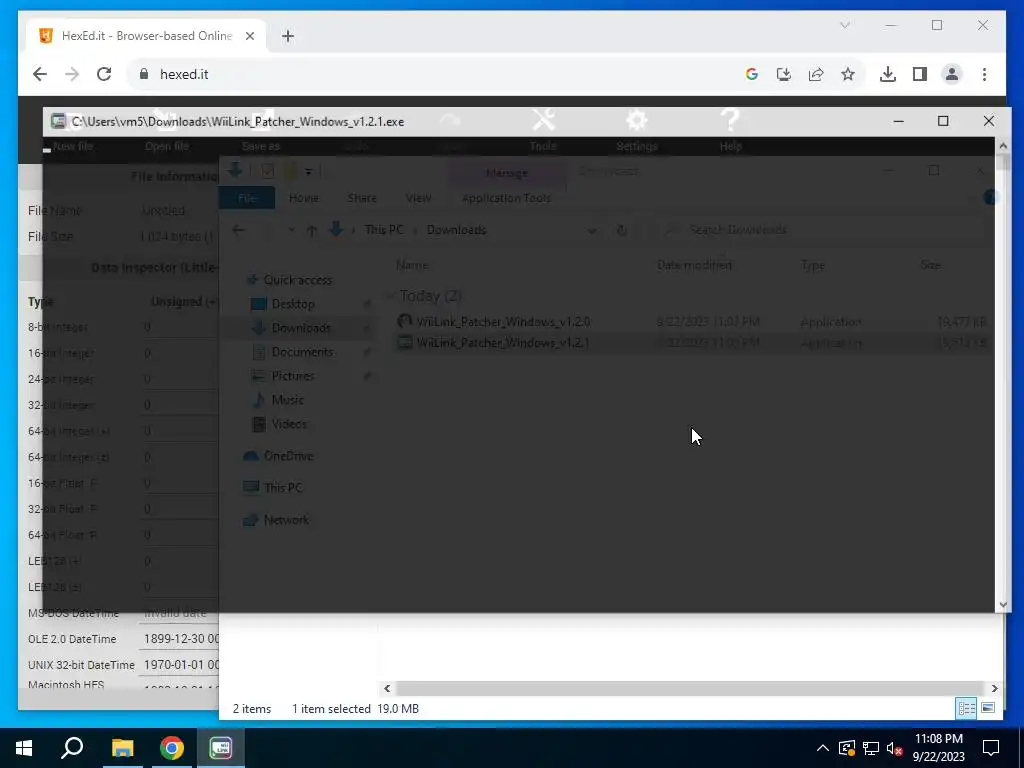View site information via the lock icon
The width and height of the screenshot is (1024, 768).
(144, 74)
